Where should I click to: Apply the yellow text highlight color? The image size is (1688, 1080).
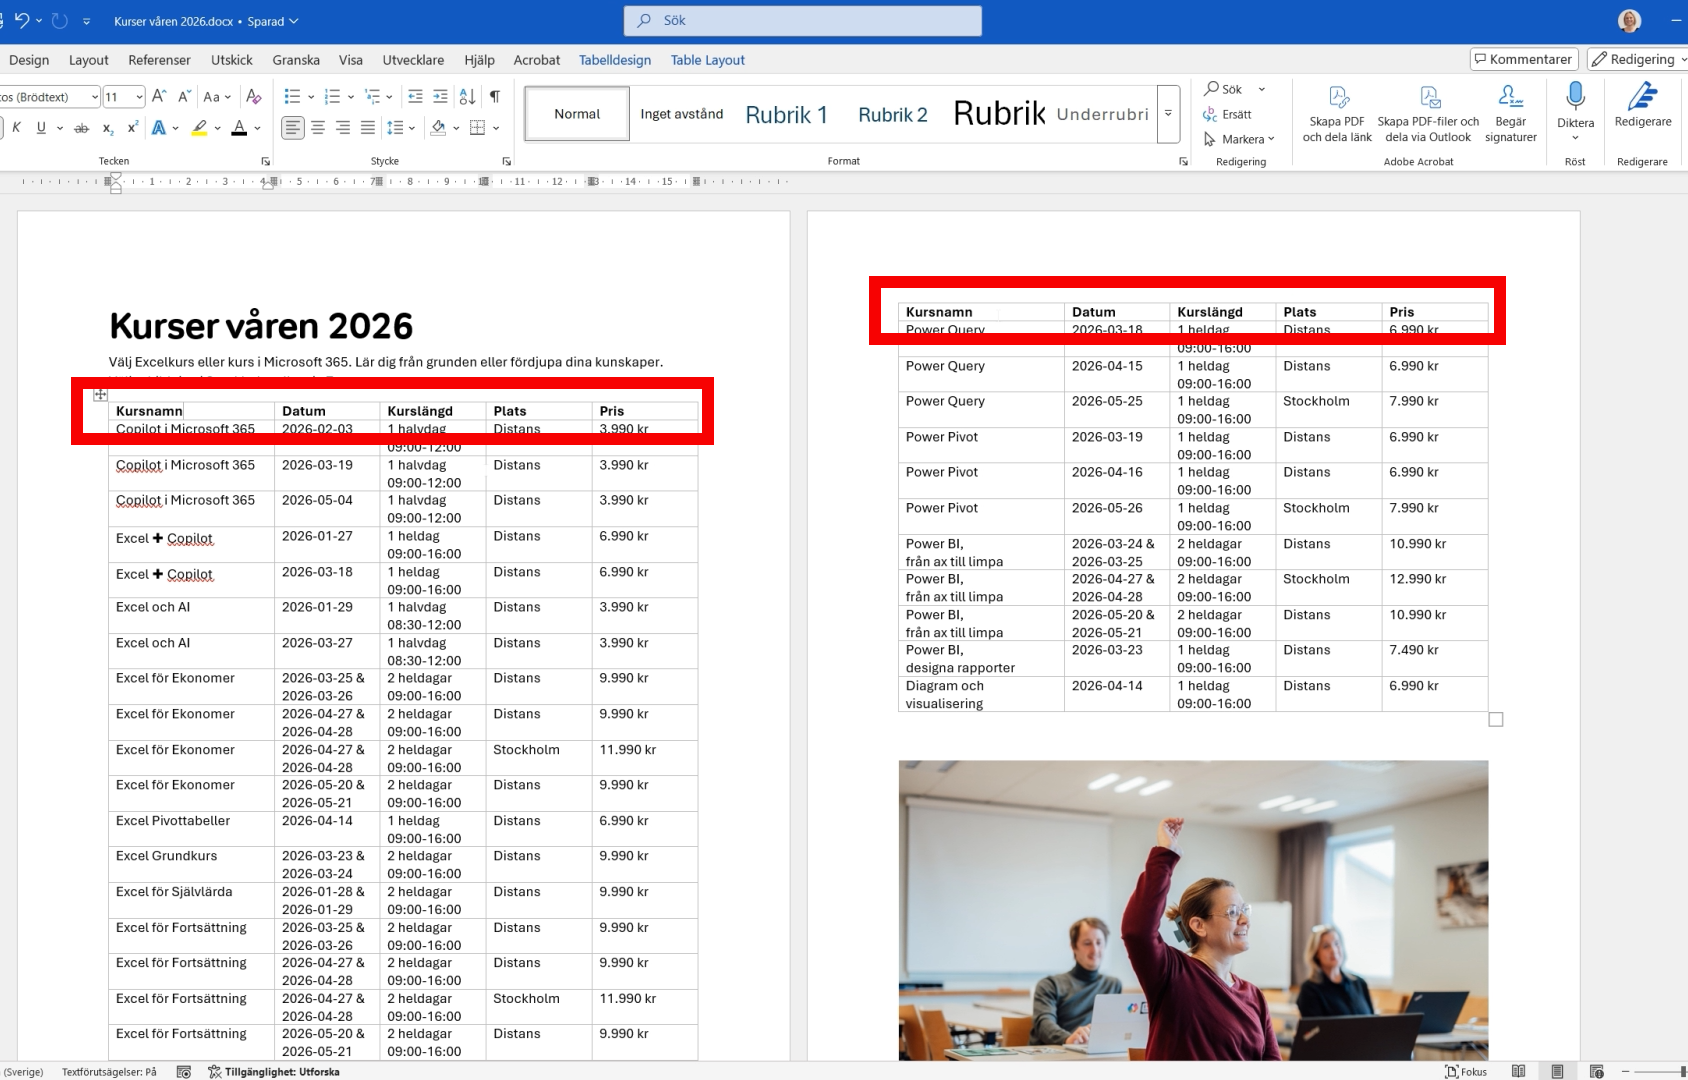200,128
